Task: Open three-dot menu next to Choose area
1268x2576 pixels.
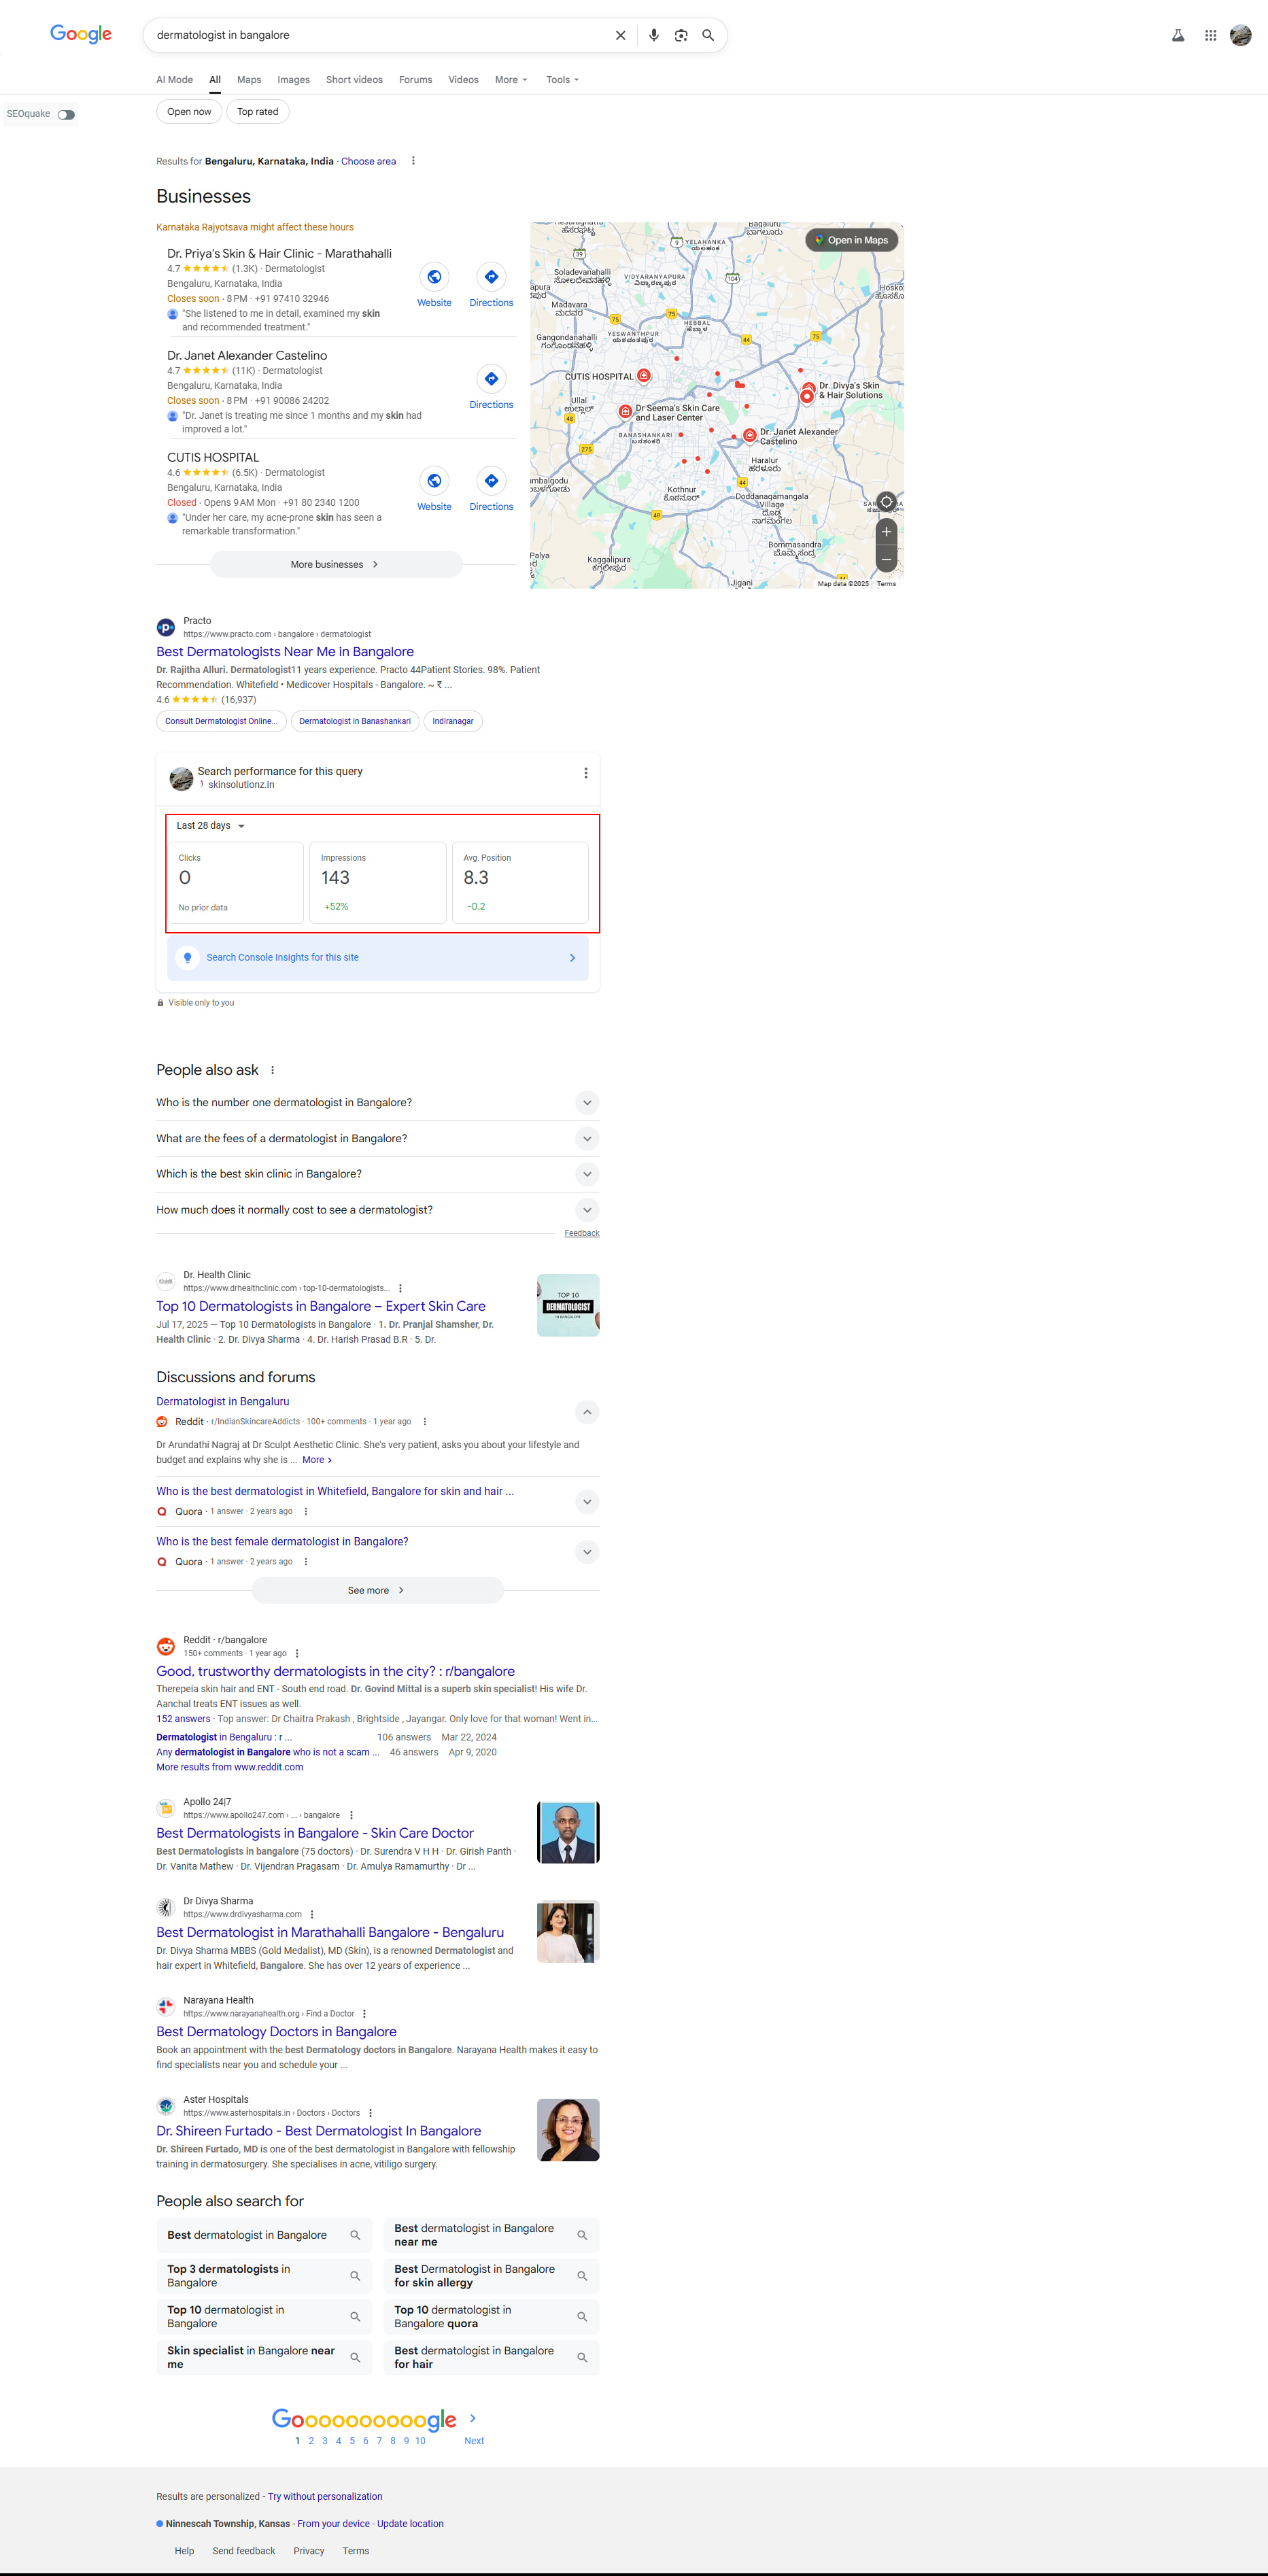Action: (x=413, y=161)
